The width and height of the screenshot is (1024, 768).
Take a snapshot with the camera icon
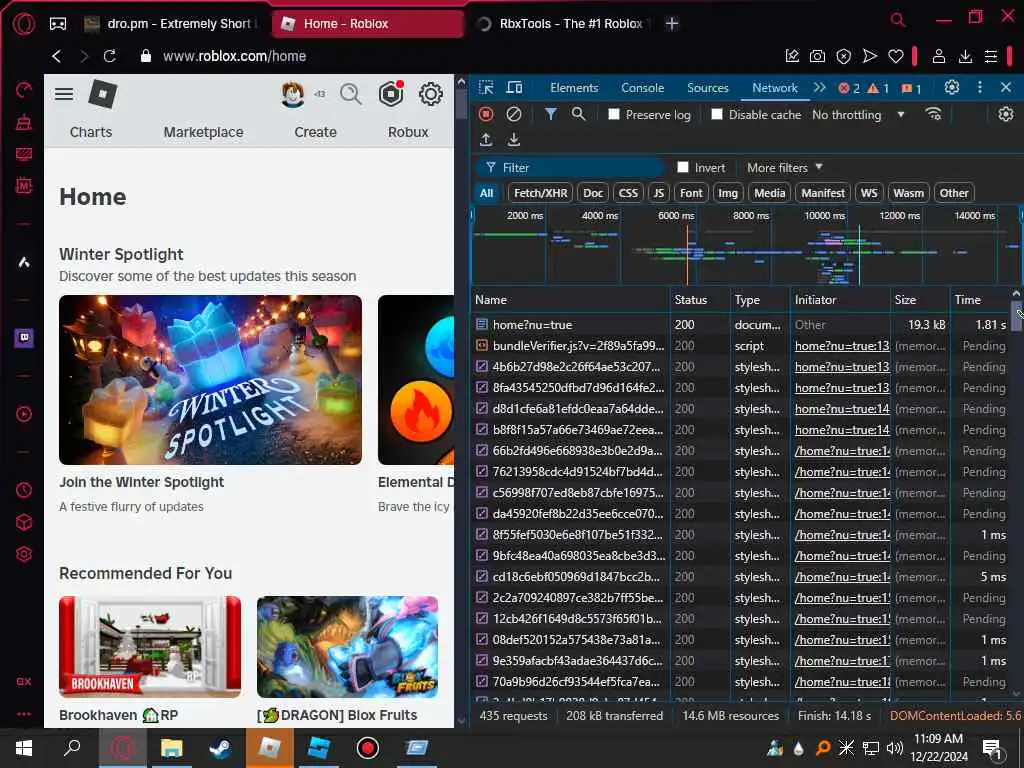point(818,56)
